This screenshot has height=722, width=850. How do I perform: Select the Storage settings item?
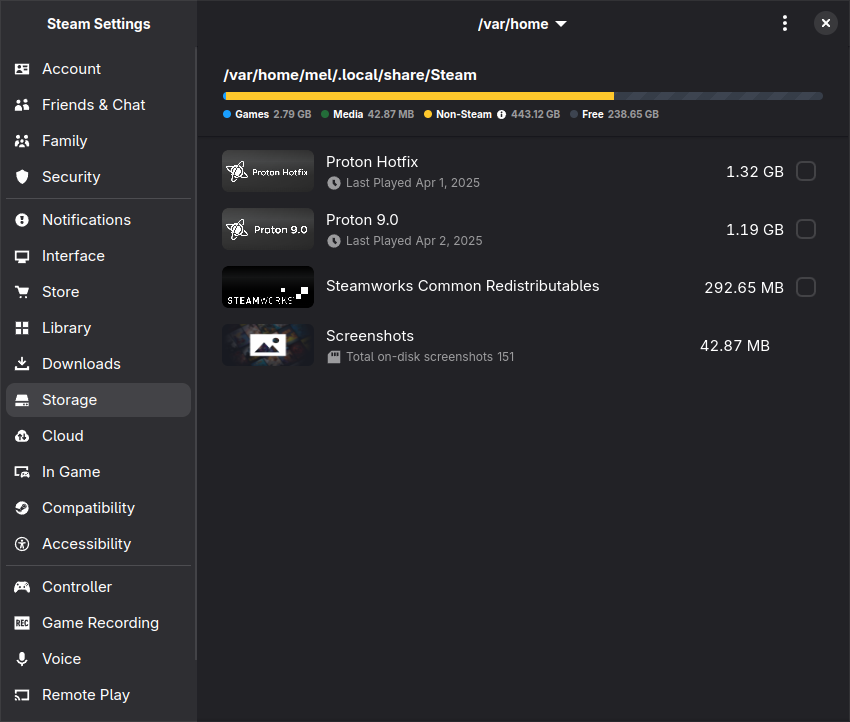click(x=98, y=400)
